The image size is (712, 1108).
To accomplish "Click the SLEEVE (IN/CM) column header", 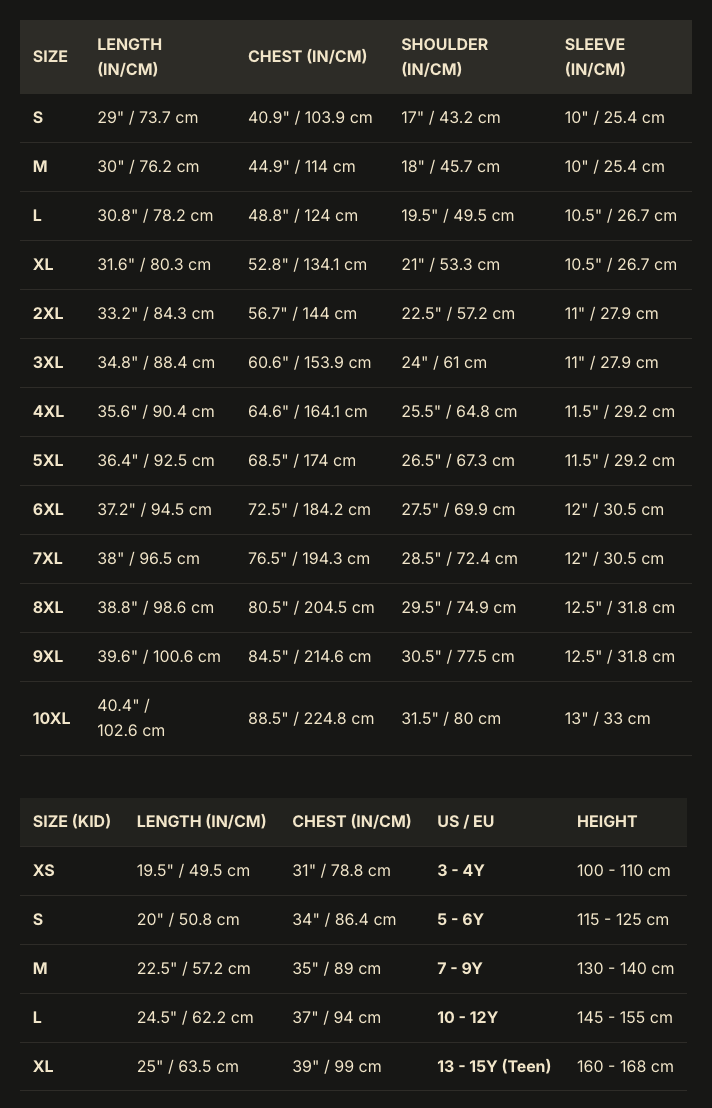I will [595, 57].
